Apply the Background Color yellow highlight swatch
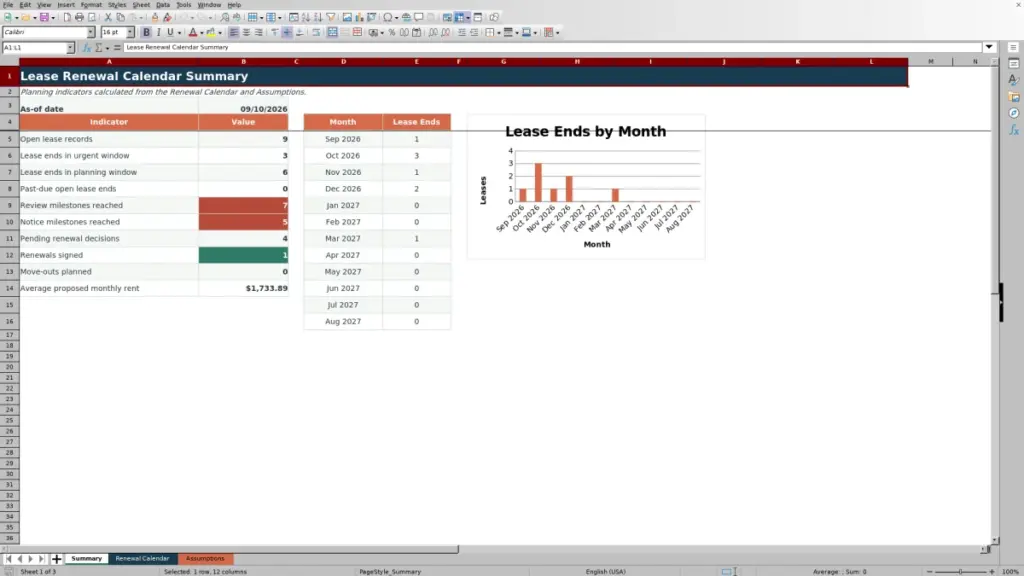This screenshot has height=576, width=1024. coord(211,32)
